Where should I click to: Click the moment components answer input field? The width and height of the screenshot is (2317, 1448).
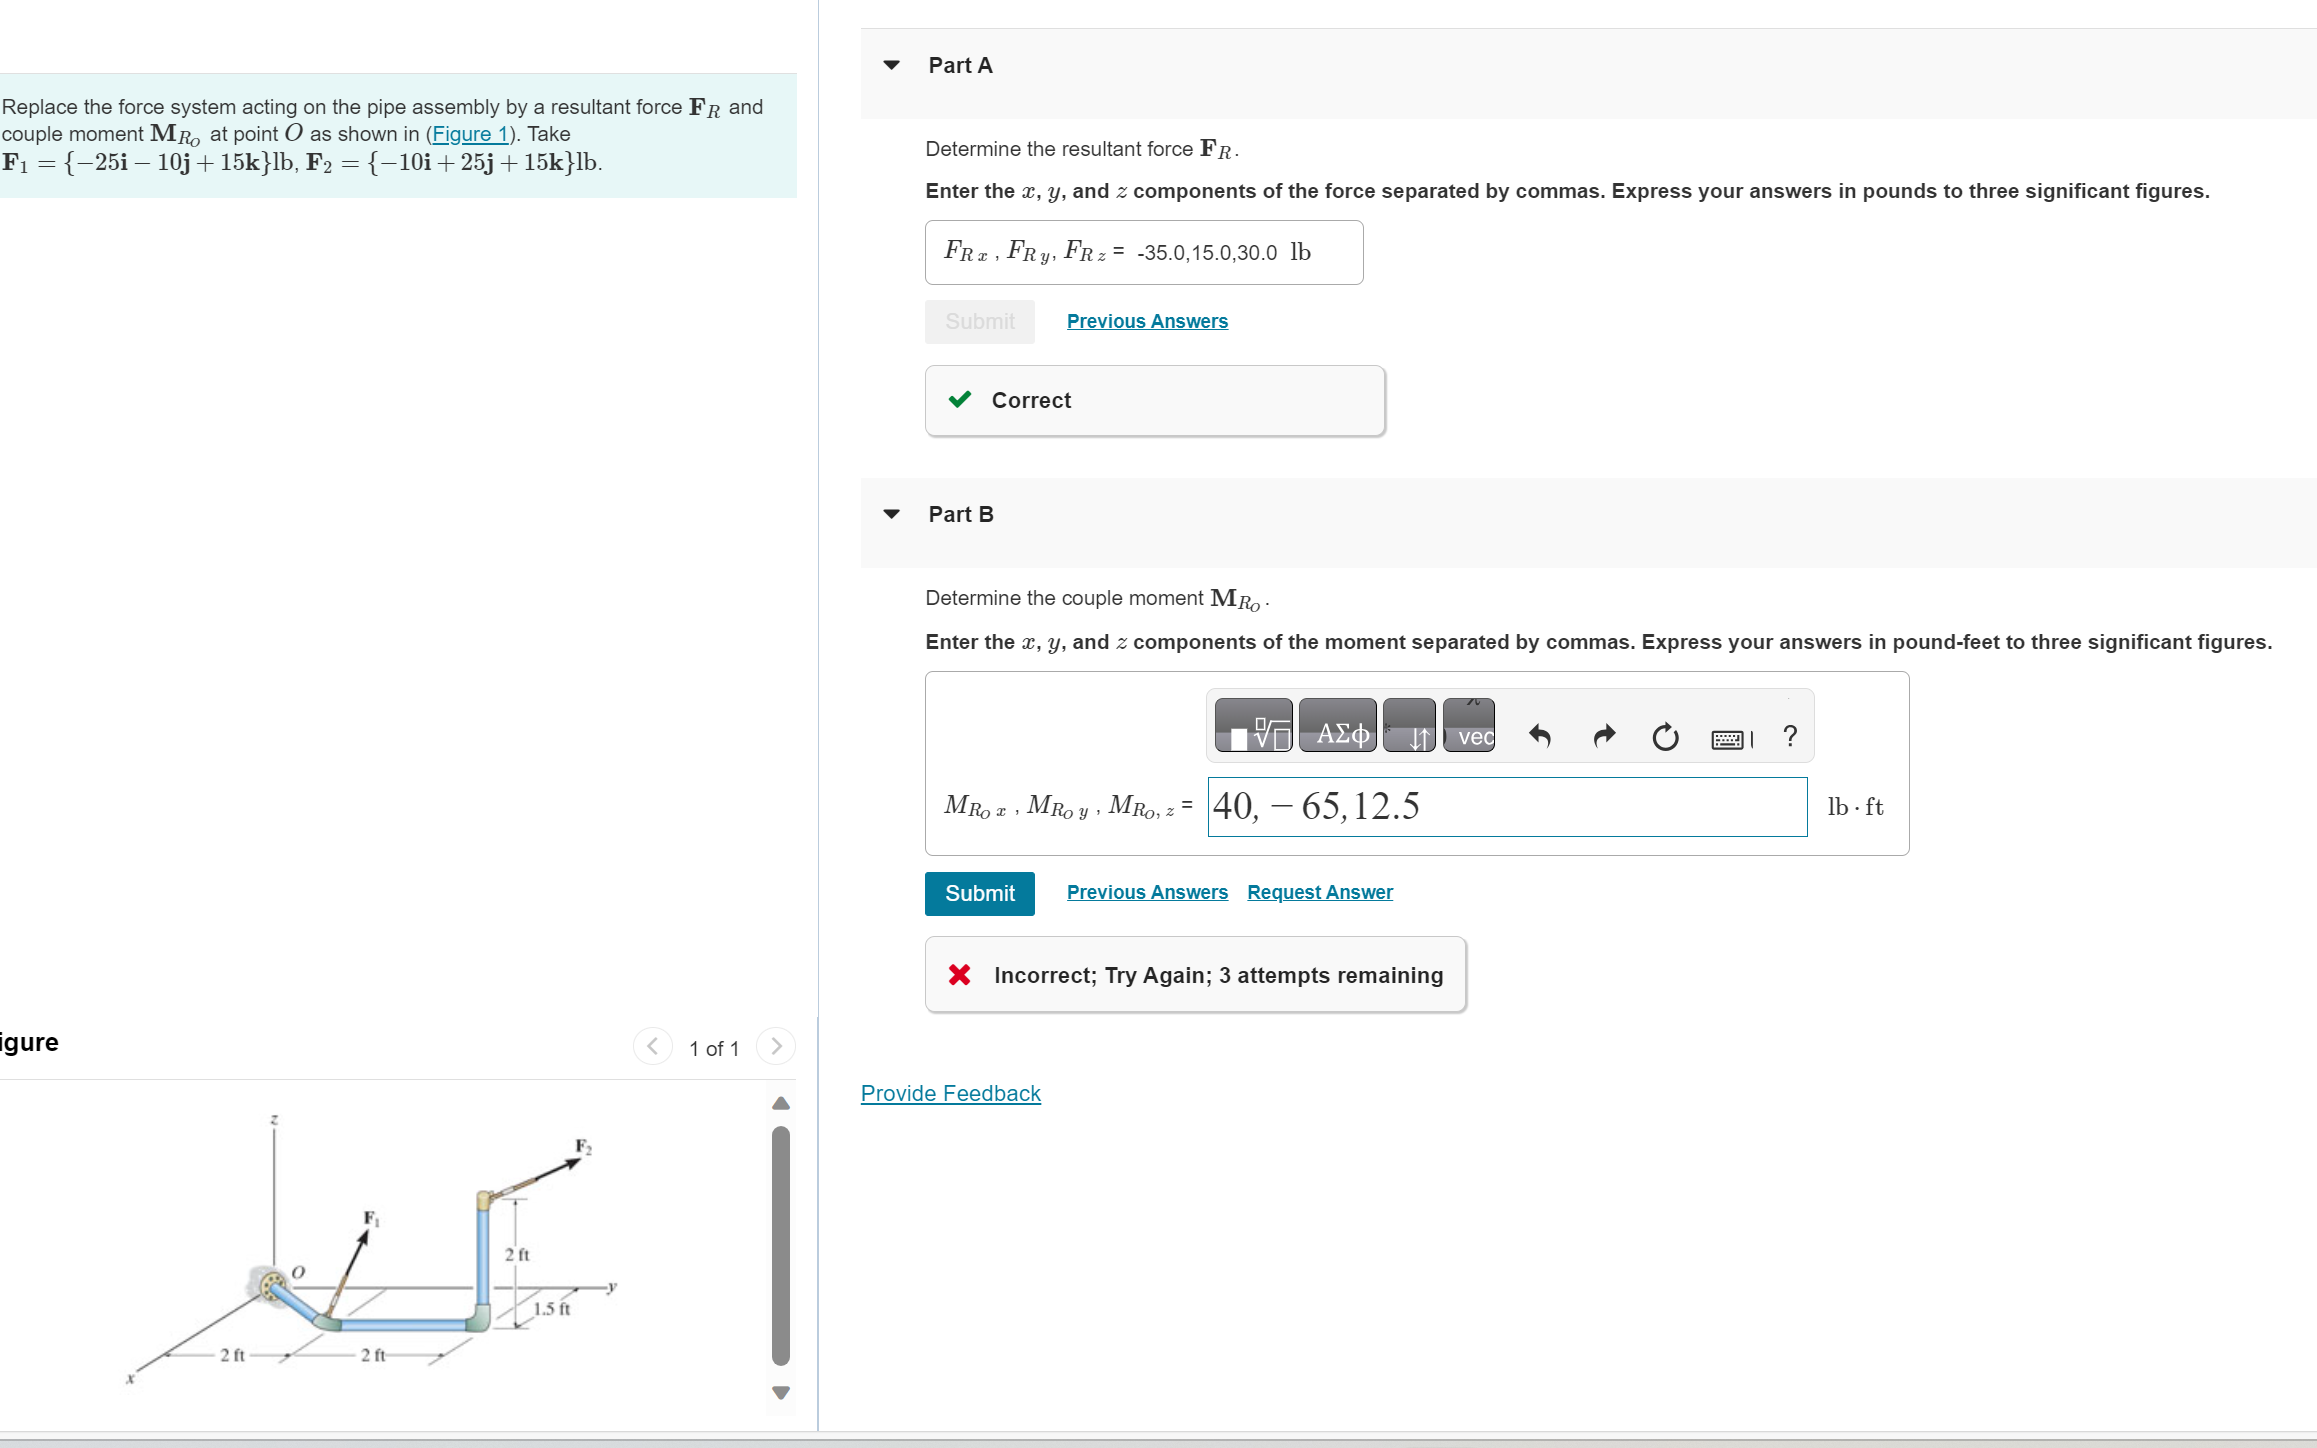point(1506,807)
